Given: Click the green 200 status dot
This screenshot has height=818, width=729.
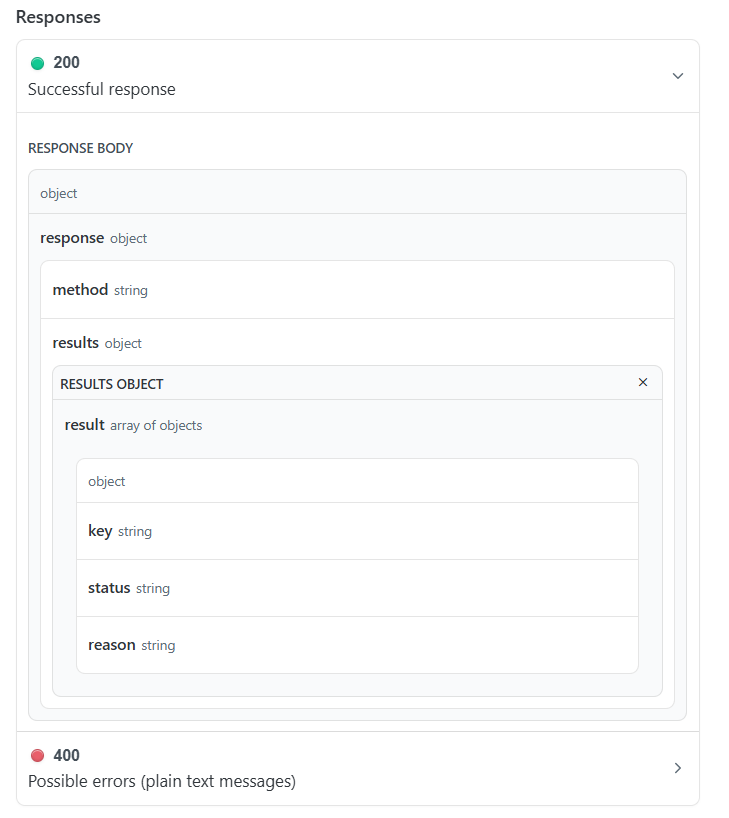Looking at the screenshot, I should tap(38, 64).
